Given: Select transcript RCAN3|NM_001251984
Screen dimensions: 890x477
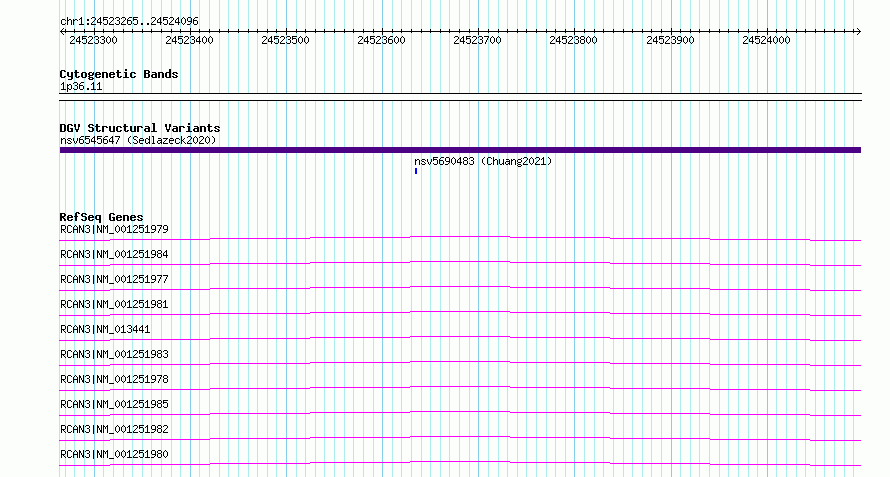Looking at the screenshot, I should tap(114, 254).
